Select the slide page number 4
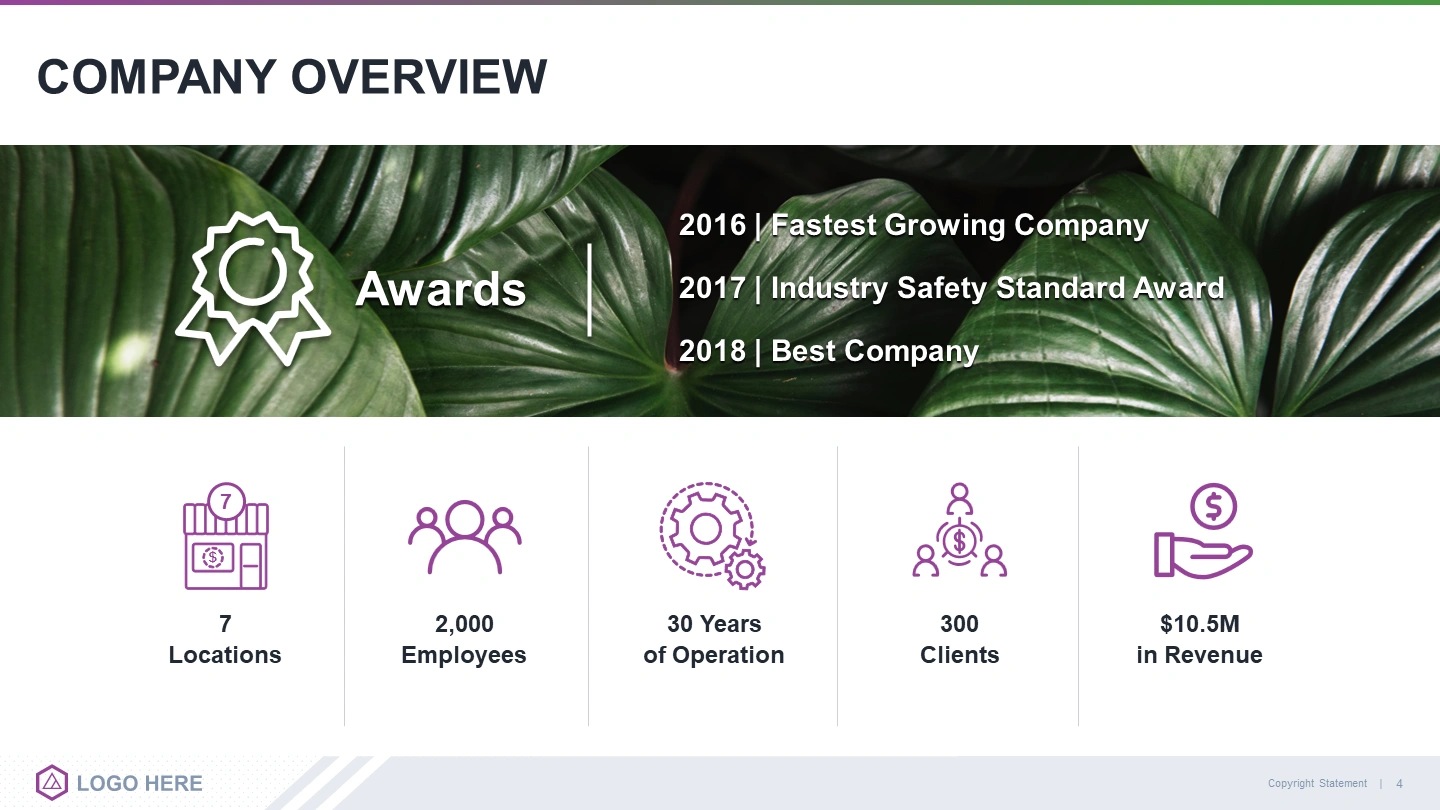The height and width of the screenshot is (810, 1440). click(1400, 783)
